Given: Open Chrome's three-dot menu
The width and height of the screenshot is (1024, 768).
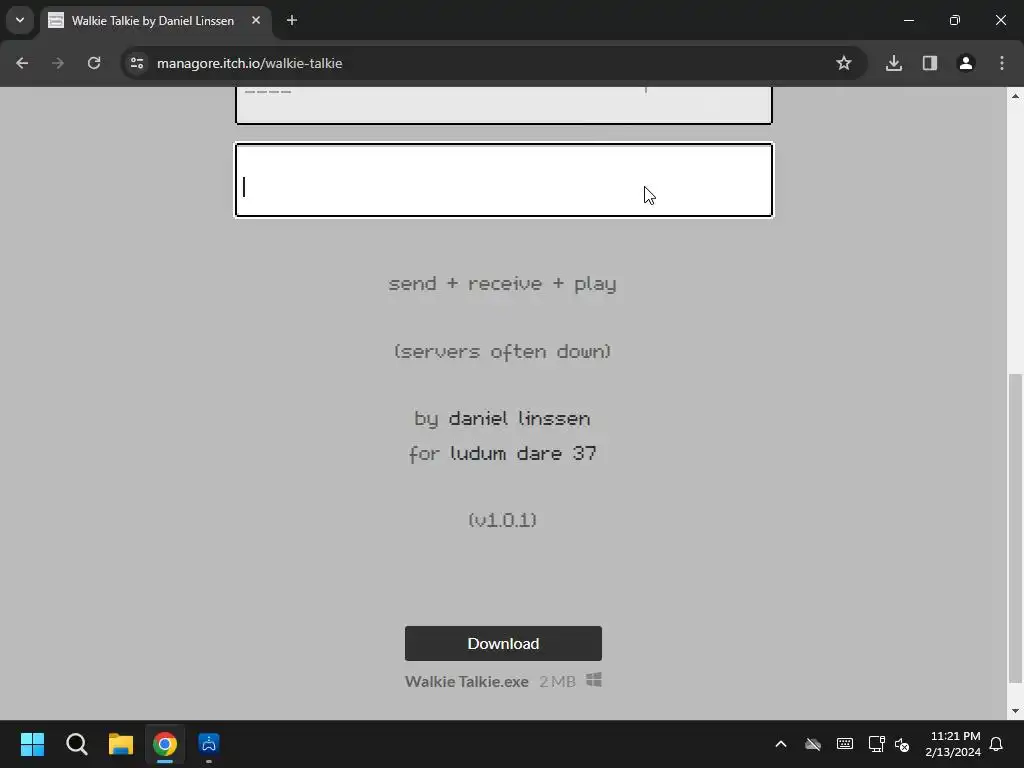Looking at the screenshot, I should (1002, 63).
